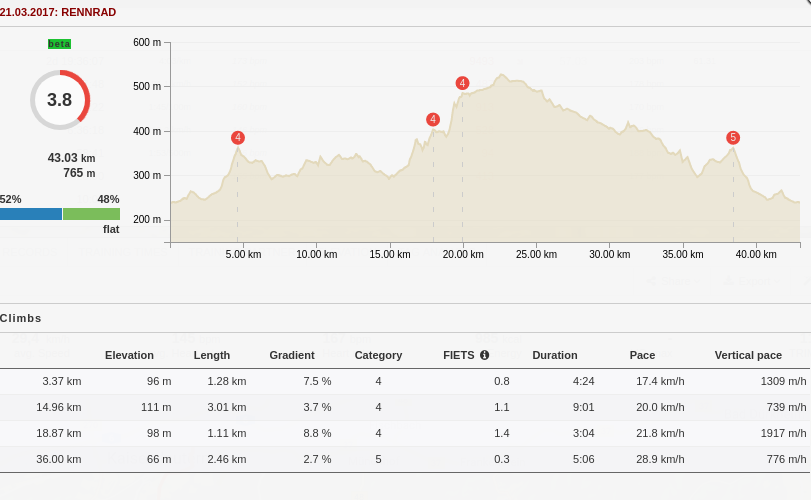Click the blue 52% bar segment
The image size is (811, 500).
pyautogui.click(x=31, y=214)
